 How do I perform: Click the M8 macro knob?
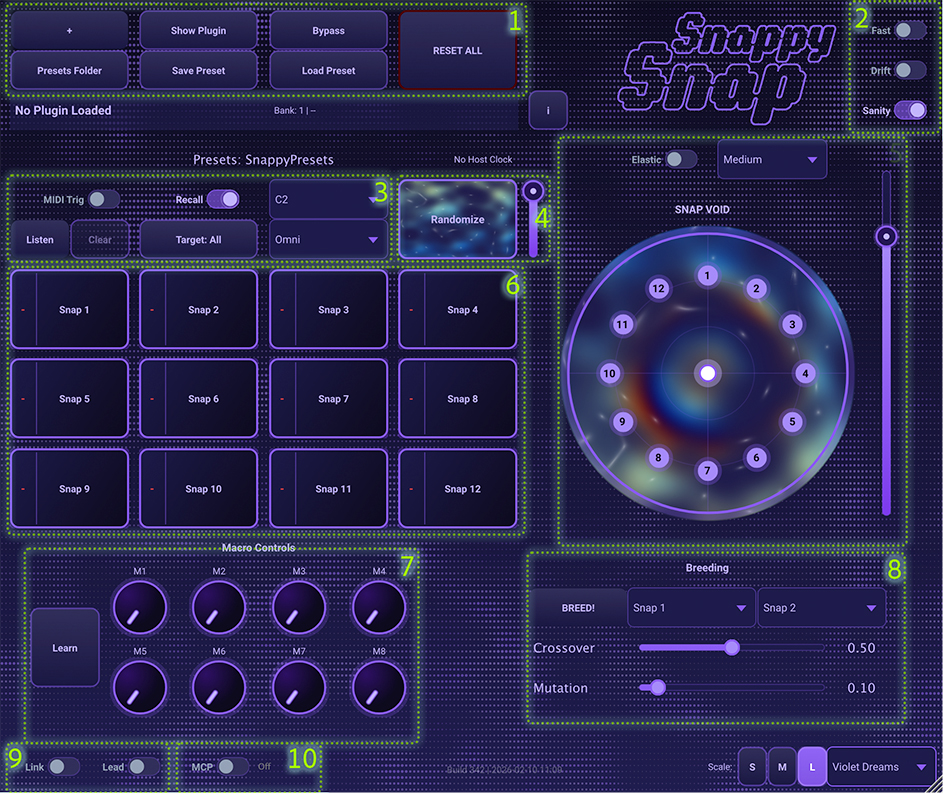(379, 688)
